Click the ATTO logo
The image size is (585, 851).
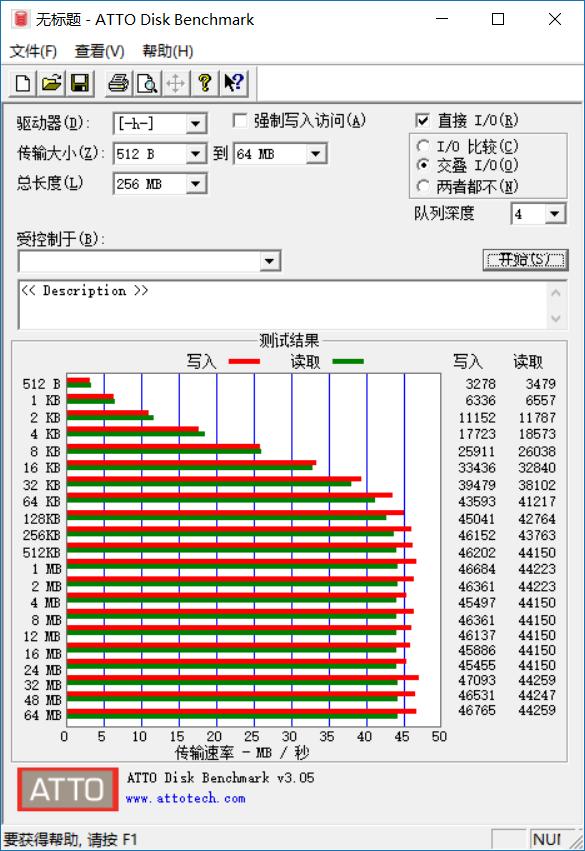[67, 789]
